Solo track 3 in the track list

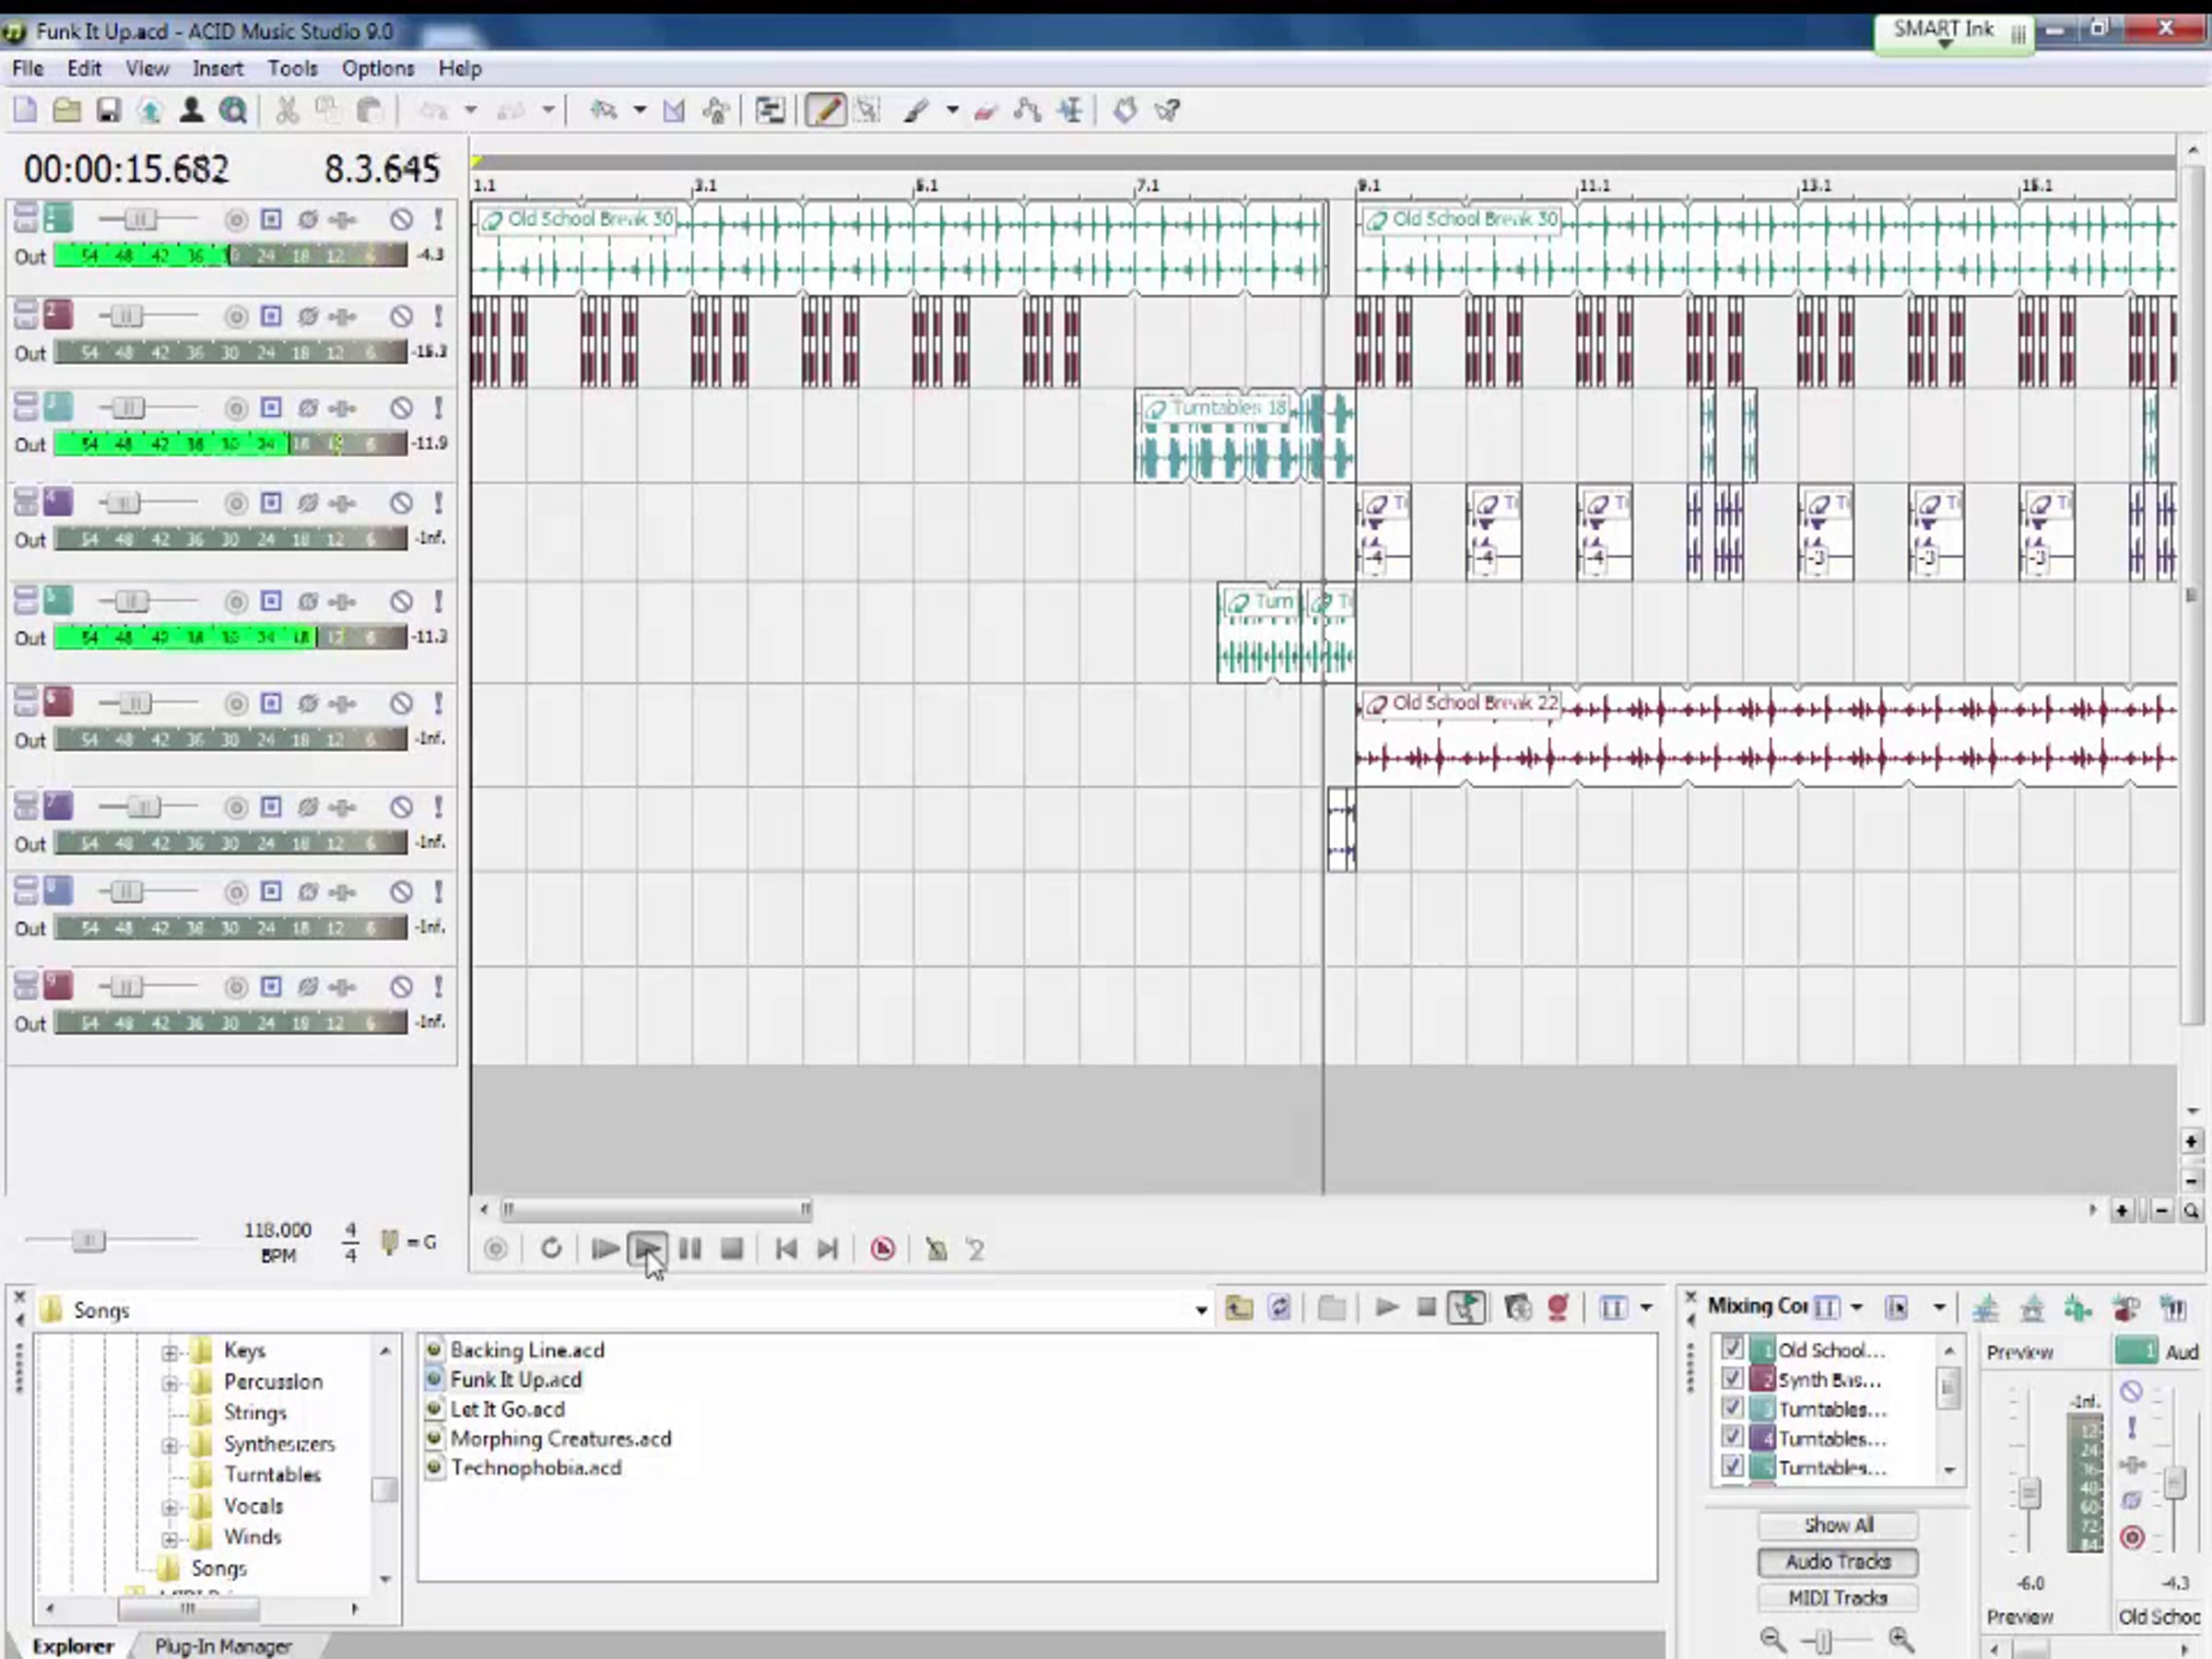pos(437,408)
